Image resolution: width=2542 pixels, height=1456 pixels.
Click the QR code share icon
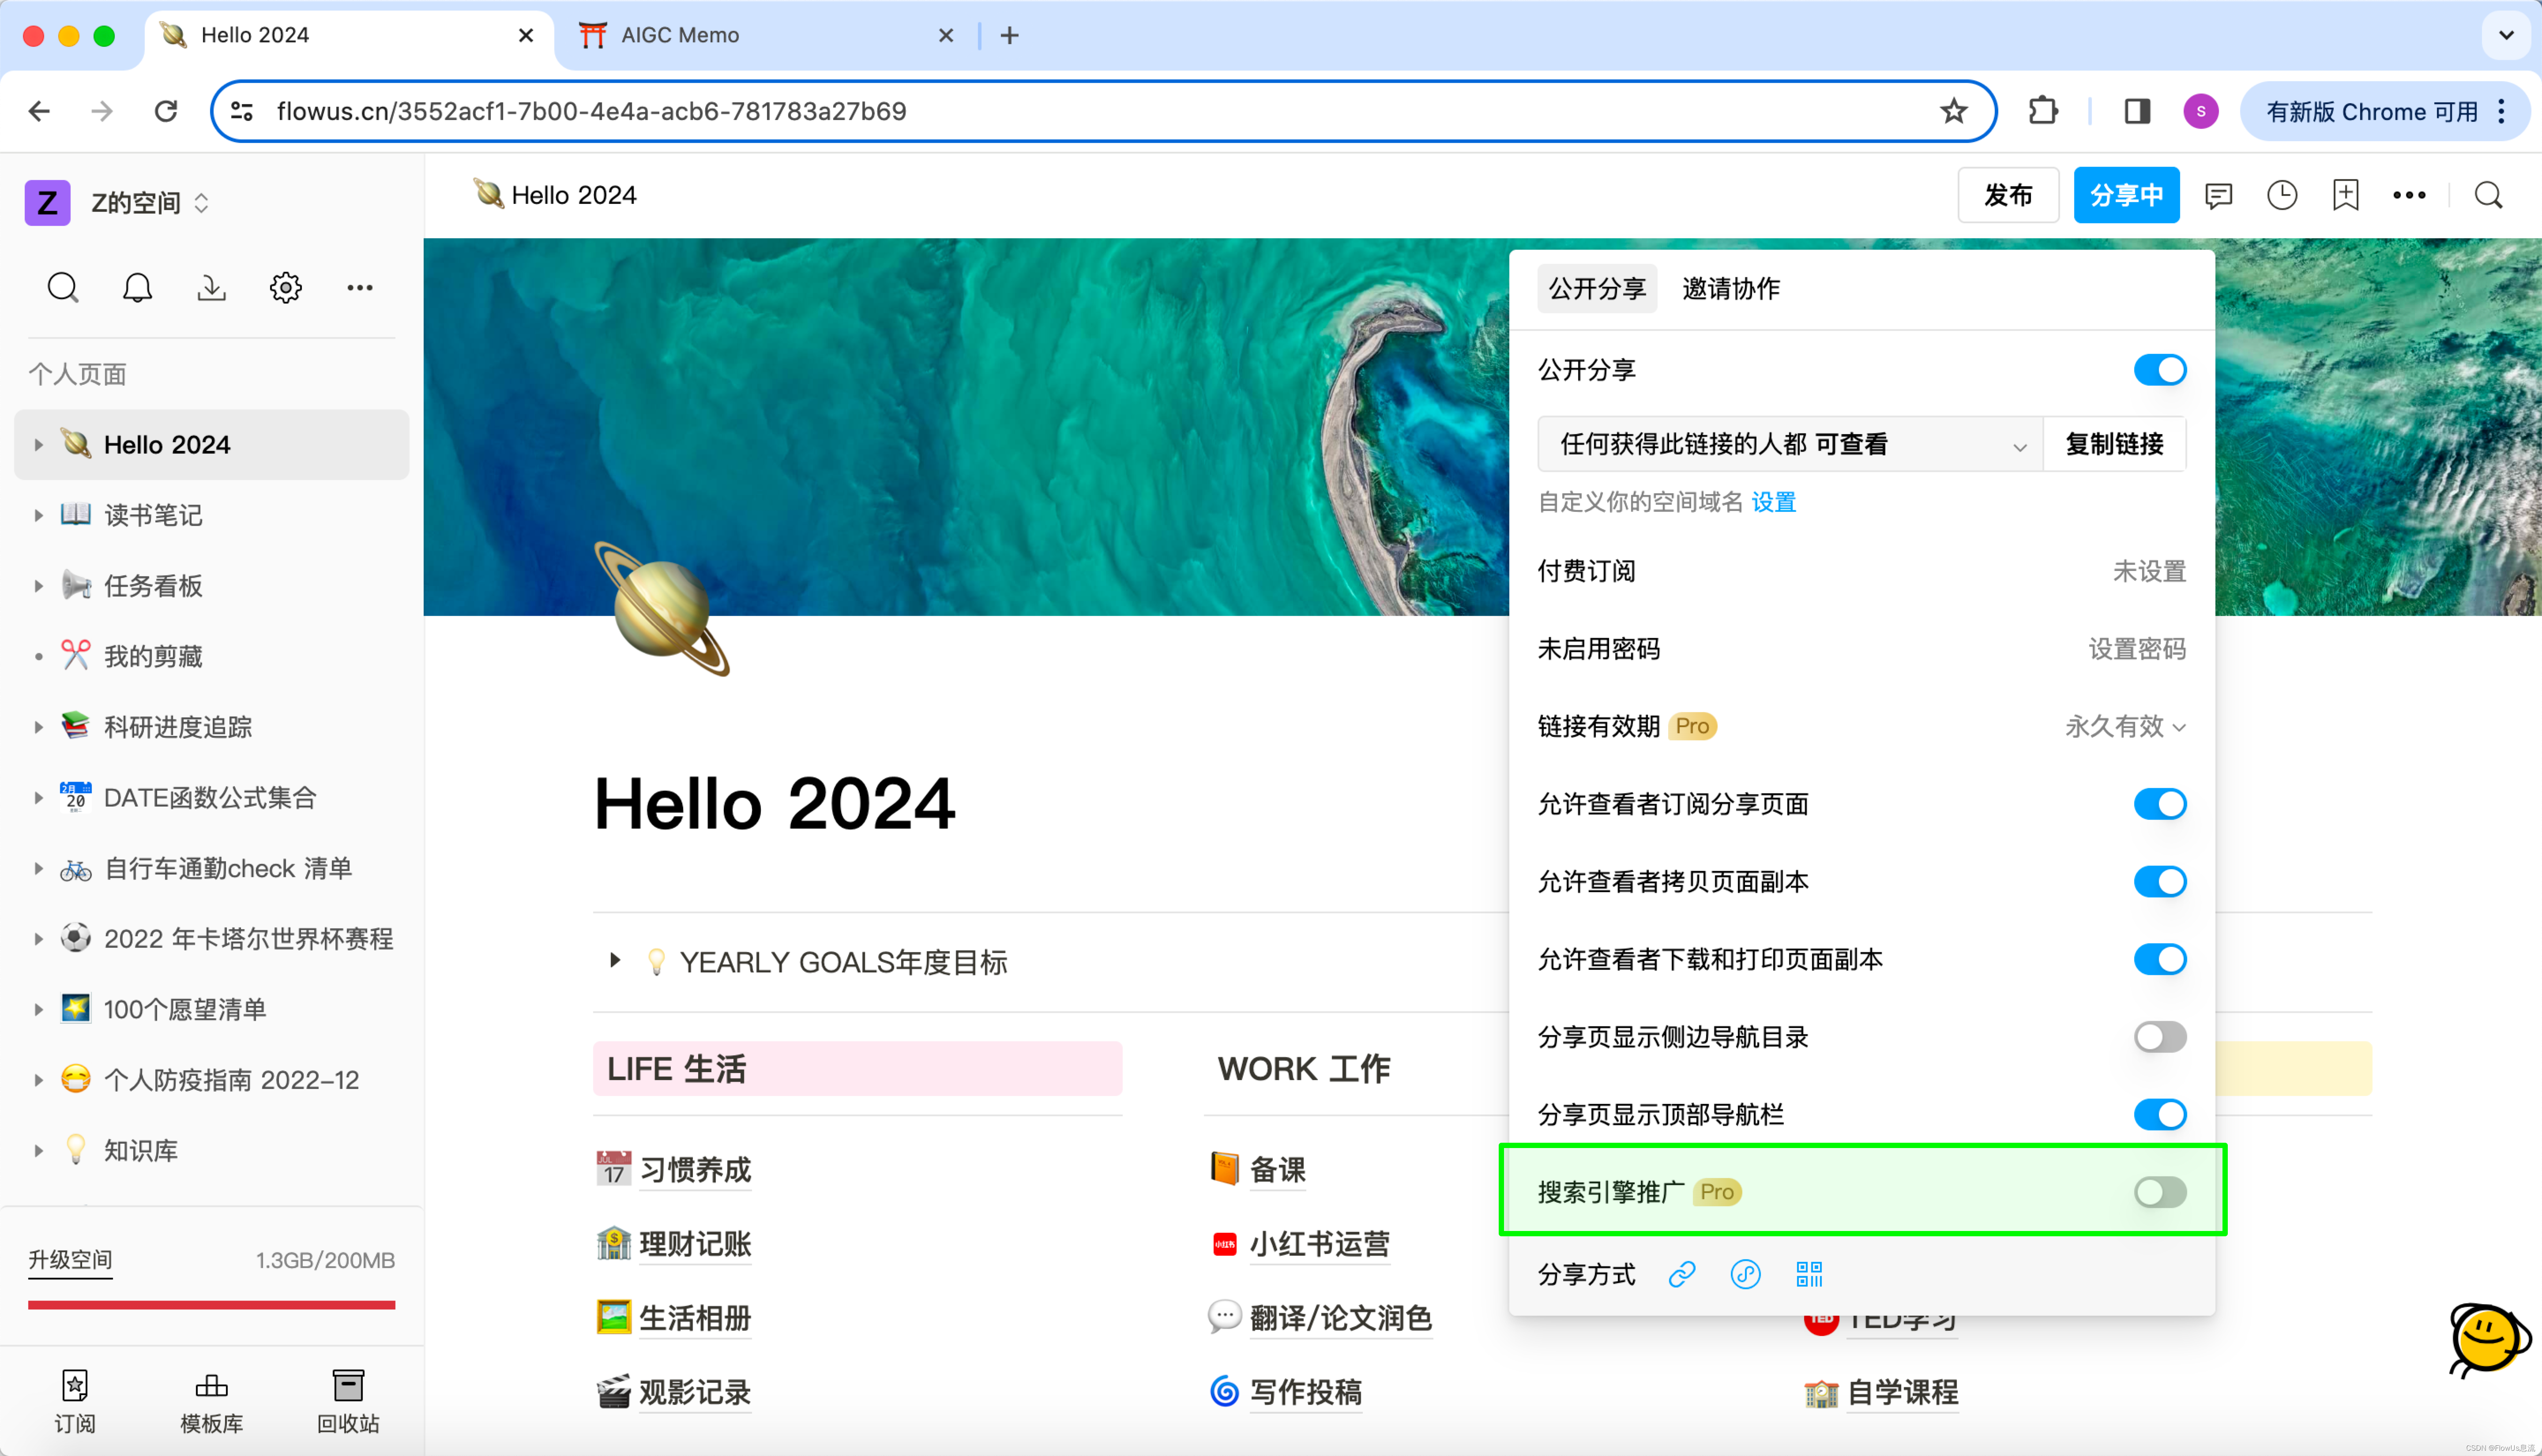pyautogui.click(x=1809, y=1274)
